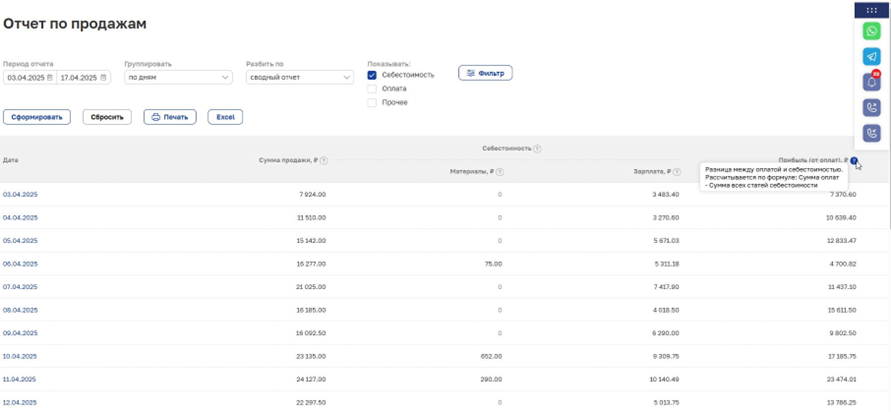The image size is (891, 412).
Task: Click sales sum cell 21 025.00
Action: pyautogui.click(x=311, y=287)
